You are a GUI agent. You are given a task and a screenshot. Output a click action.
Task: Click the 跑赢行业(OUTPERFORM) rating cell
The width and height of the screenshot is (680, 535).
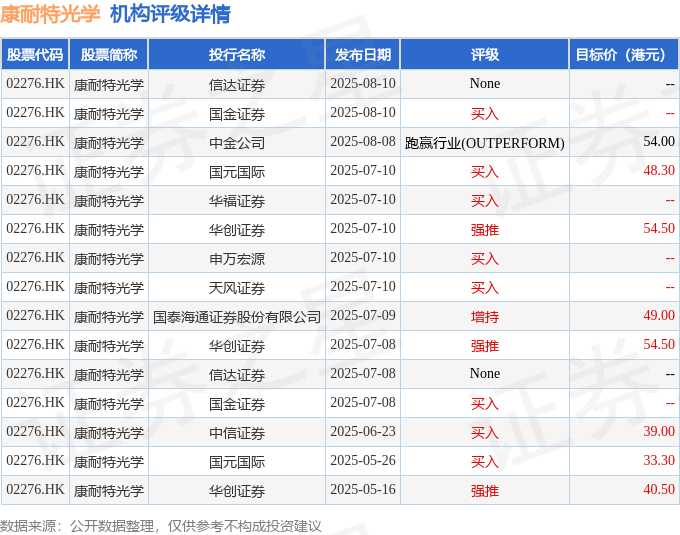pyautogui.click(x=484, y=143)
